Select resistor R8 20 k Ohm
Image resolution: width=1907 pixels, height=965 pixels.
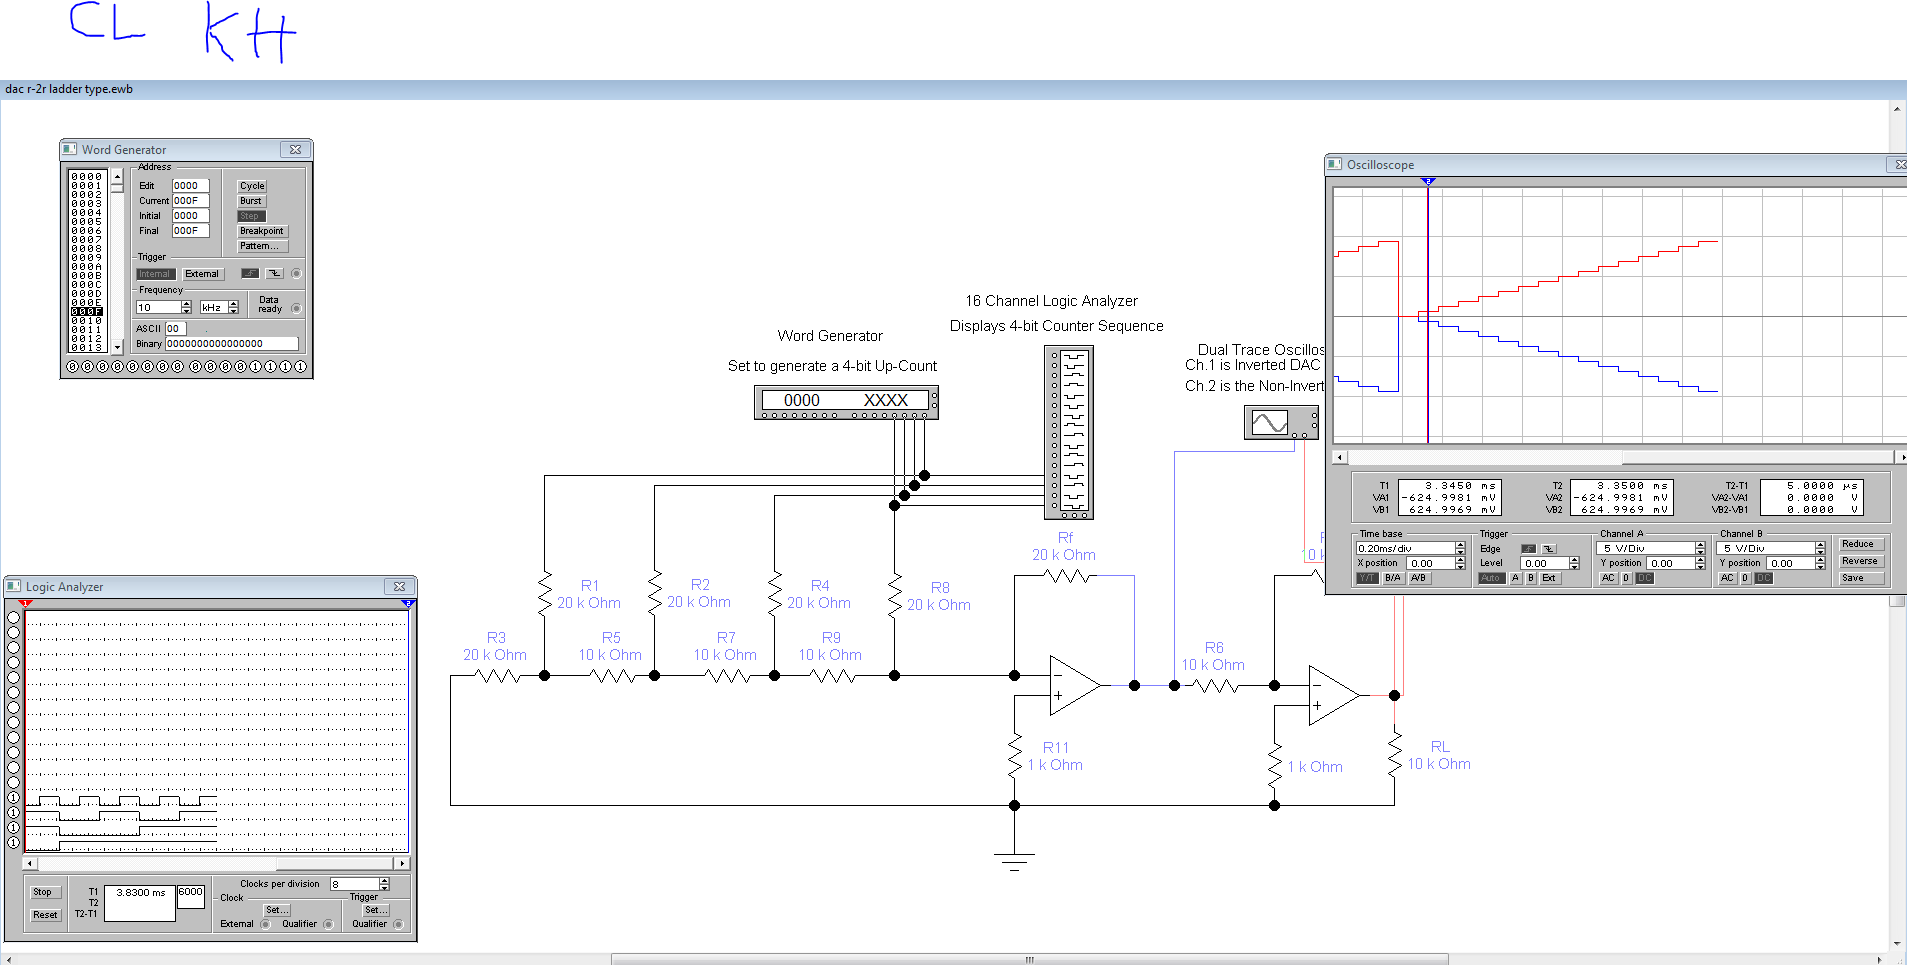pos(895,595)
